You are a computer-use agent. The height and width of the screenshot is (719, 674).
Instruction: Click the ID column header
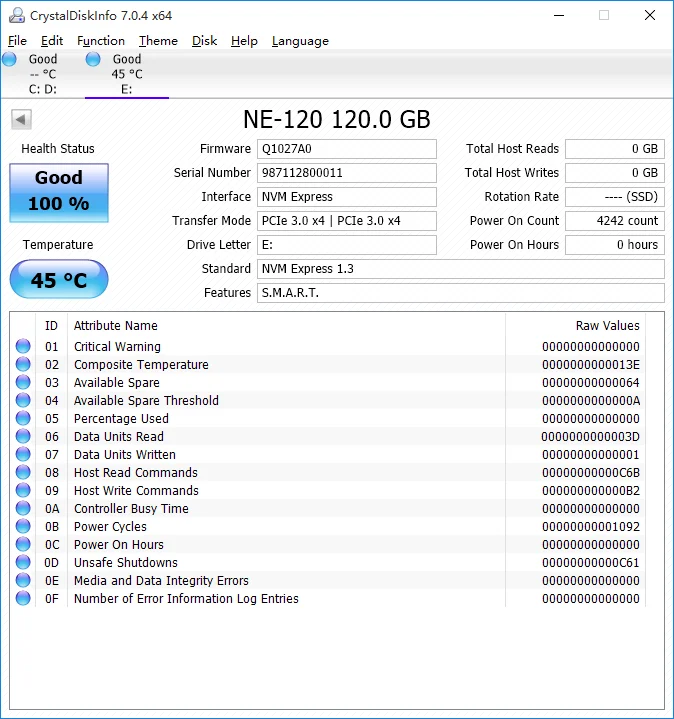click(x=51, y=326)
